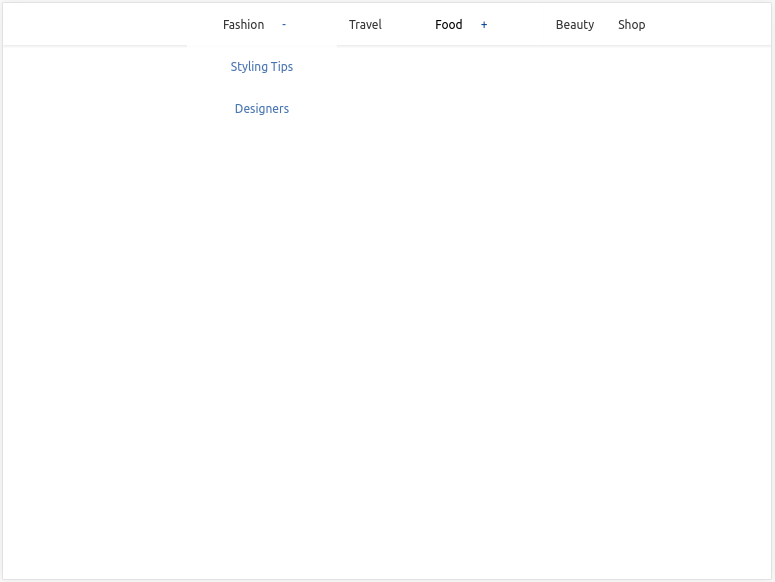Choose Styling Tips under Fashion

tap(261, 67)
